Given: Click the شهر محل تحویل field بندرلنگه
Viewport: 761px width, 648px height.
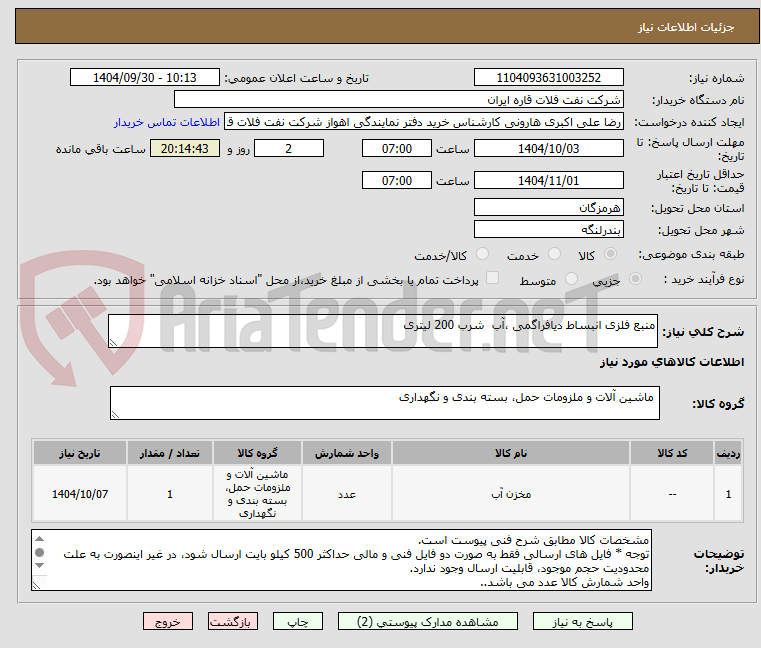Looking at the screenshot, I should click(x=548, y=229).
